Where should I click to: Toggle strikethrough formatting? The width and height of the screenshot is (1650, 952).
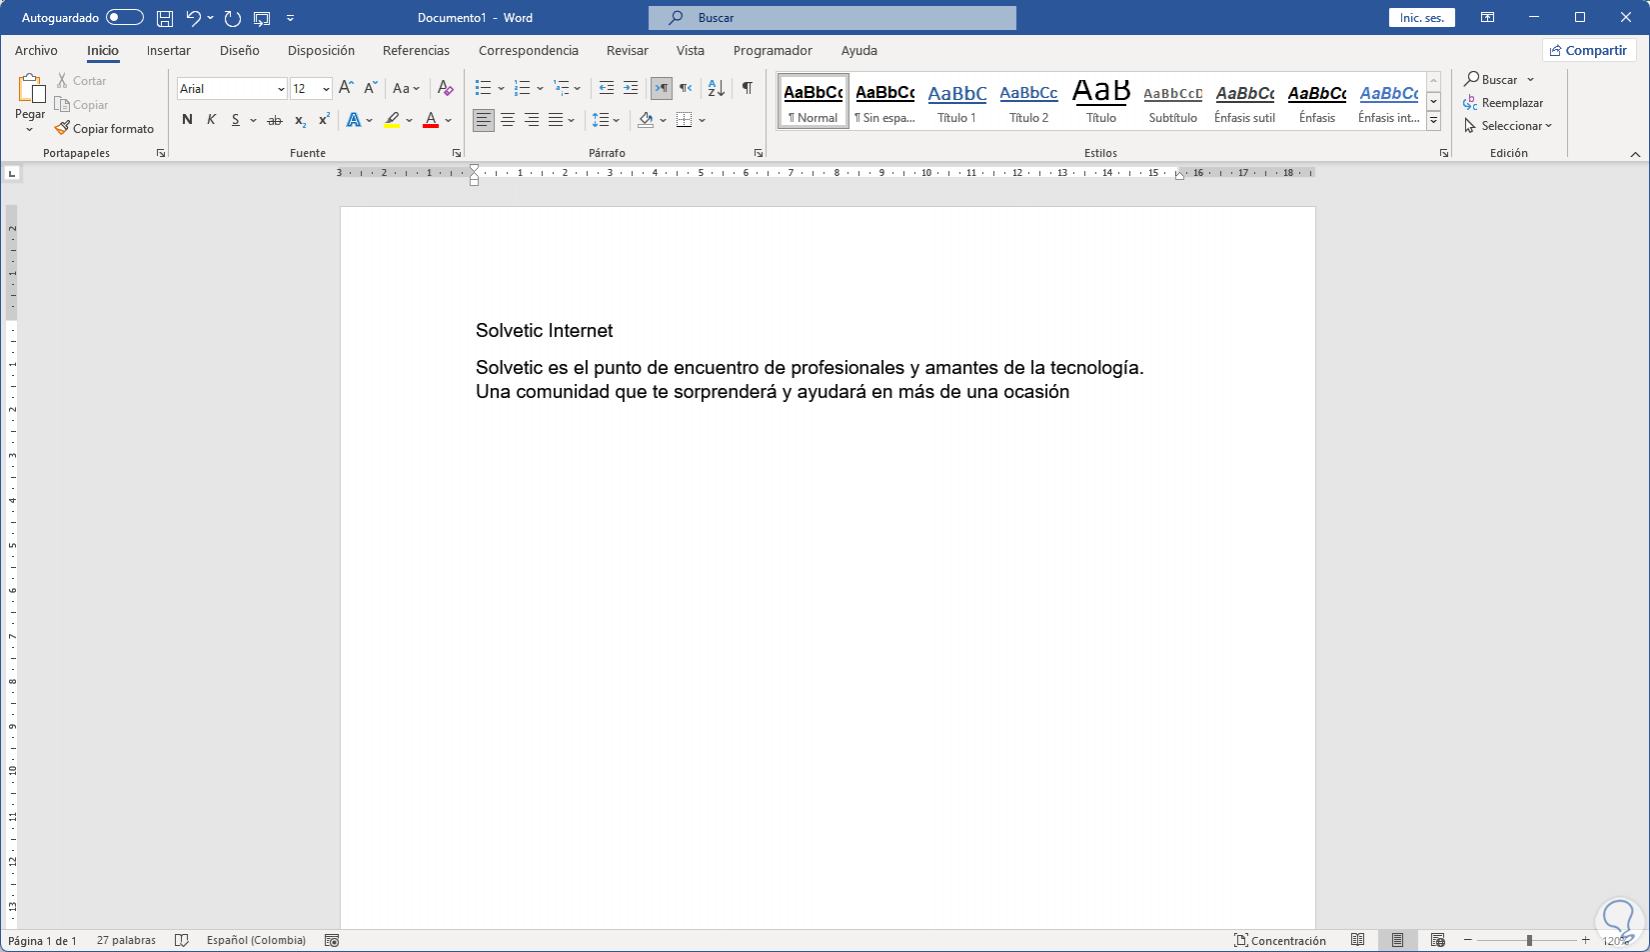coord(275,120)
